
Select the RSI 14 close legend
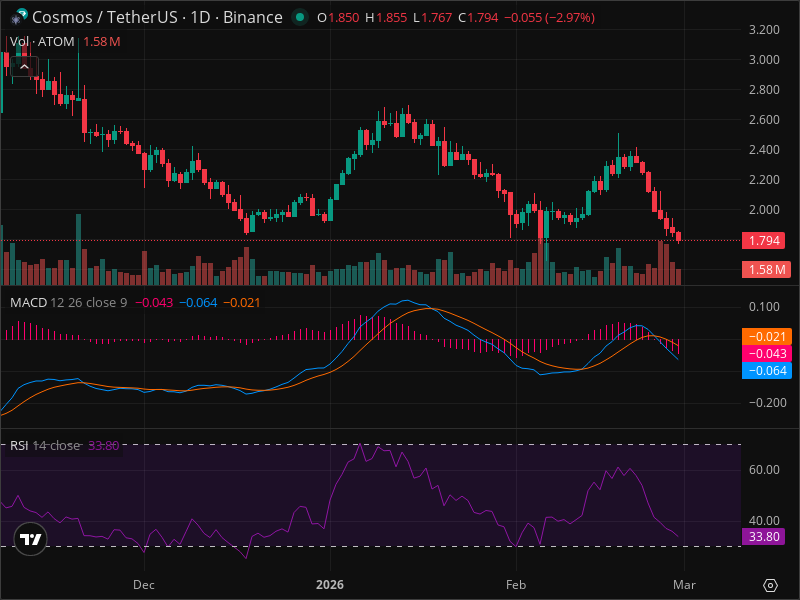[45, 445]
